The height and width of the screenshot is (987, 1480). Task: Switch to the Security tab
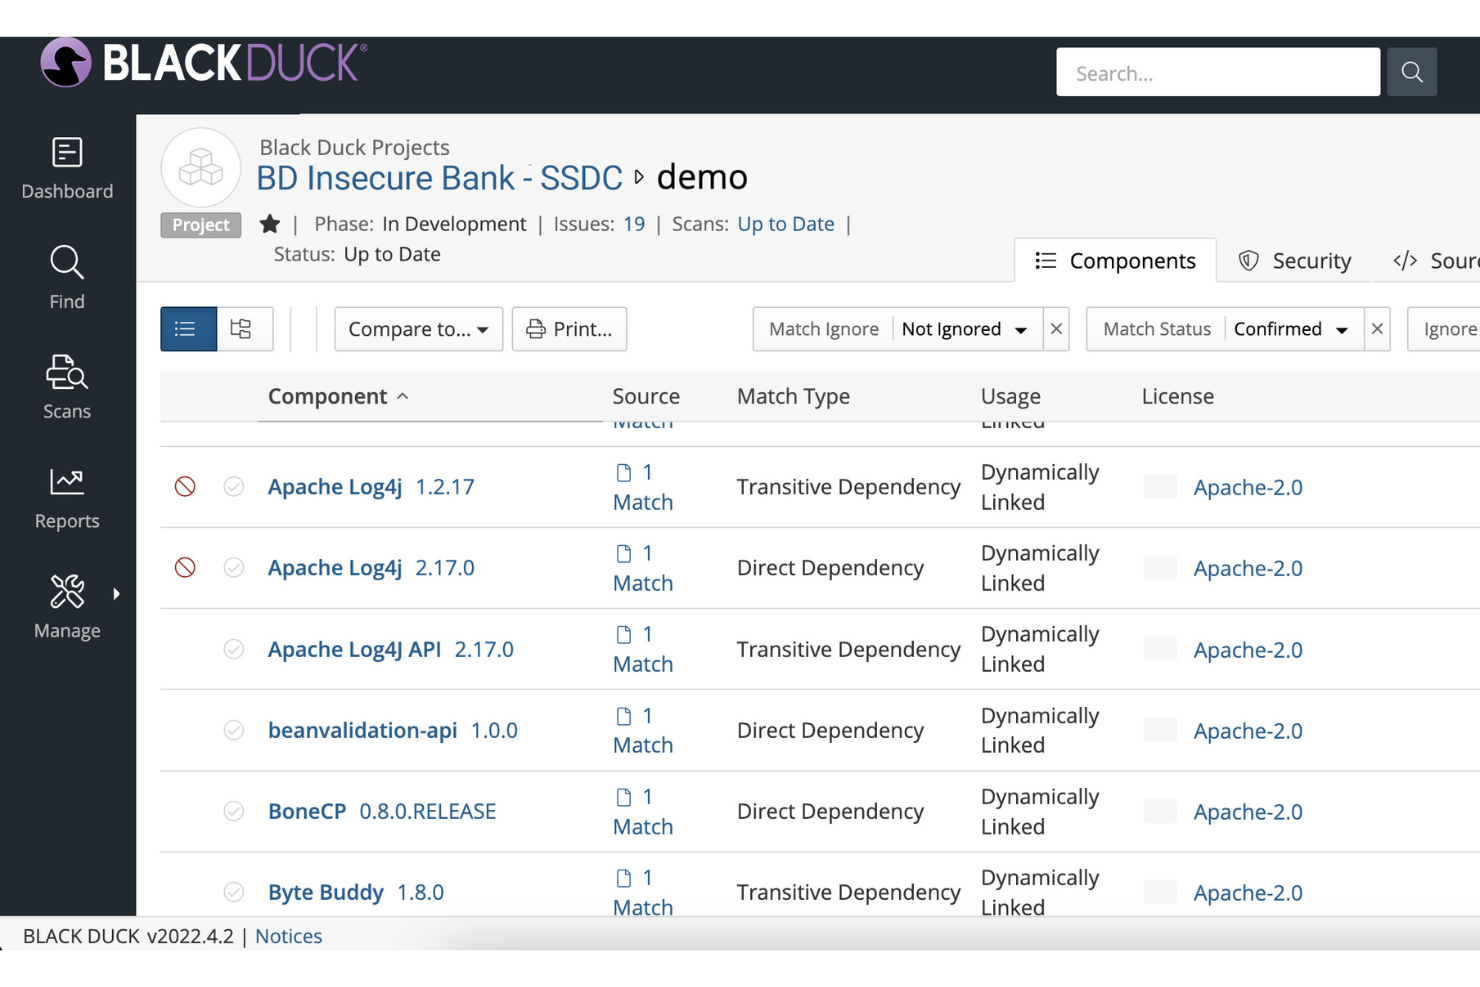click(x=1295, y=261)
